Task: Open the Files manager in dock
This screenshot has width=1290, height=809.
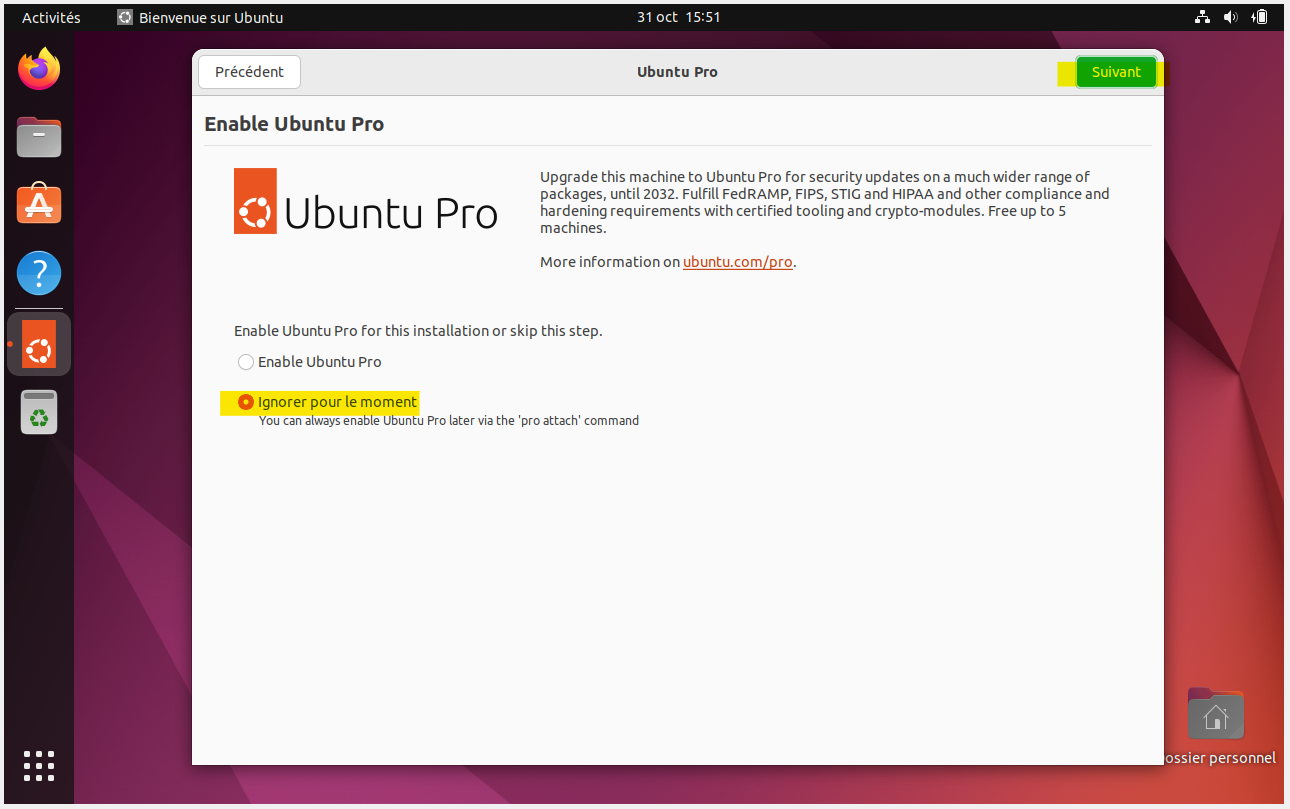Action: [x=39, y=137]
